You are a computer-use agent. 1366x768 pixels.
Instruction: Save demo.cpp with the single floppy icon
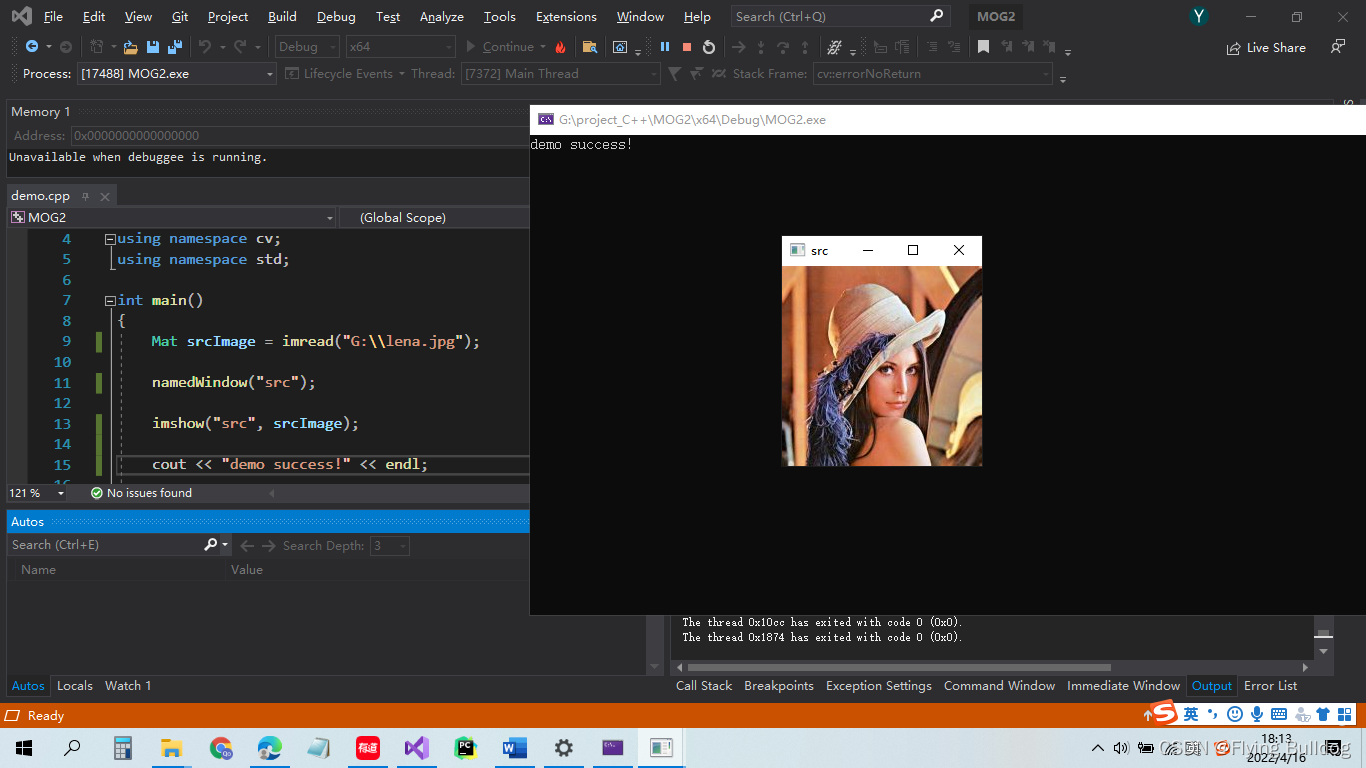(x=153, y=47)
